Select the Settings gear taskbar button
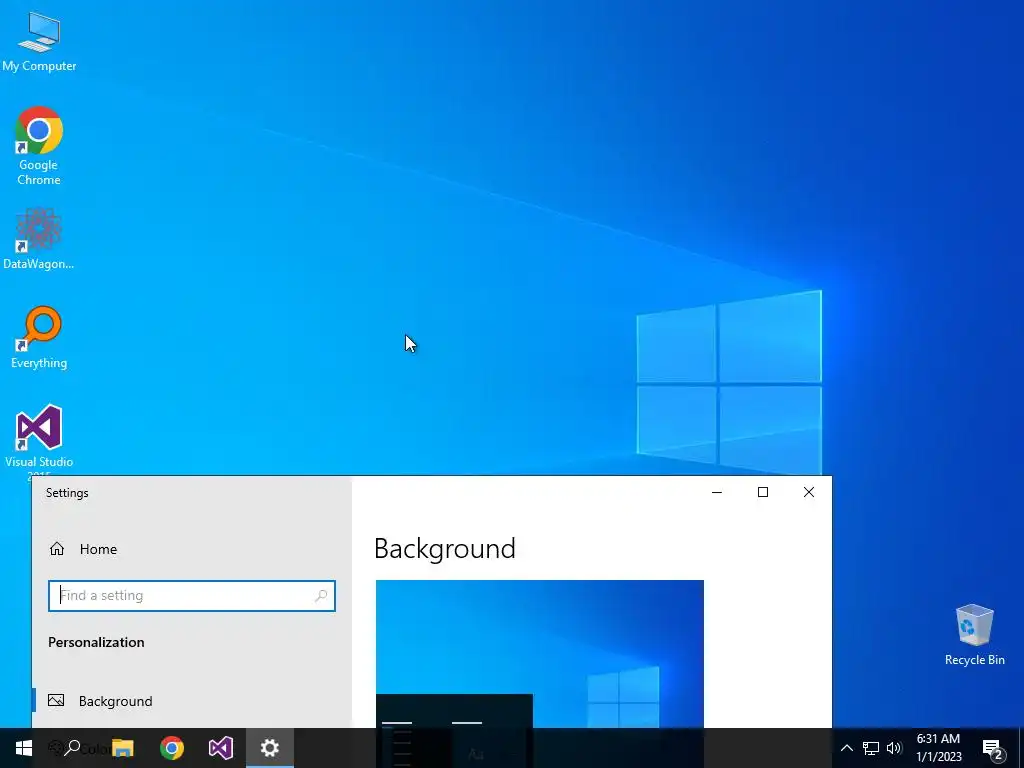 coord(270,748)
